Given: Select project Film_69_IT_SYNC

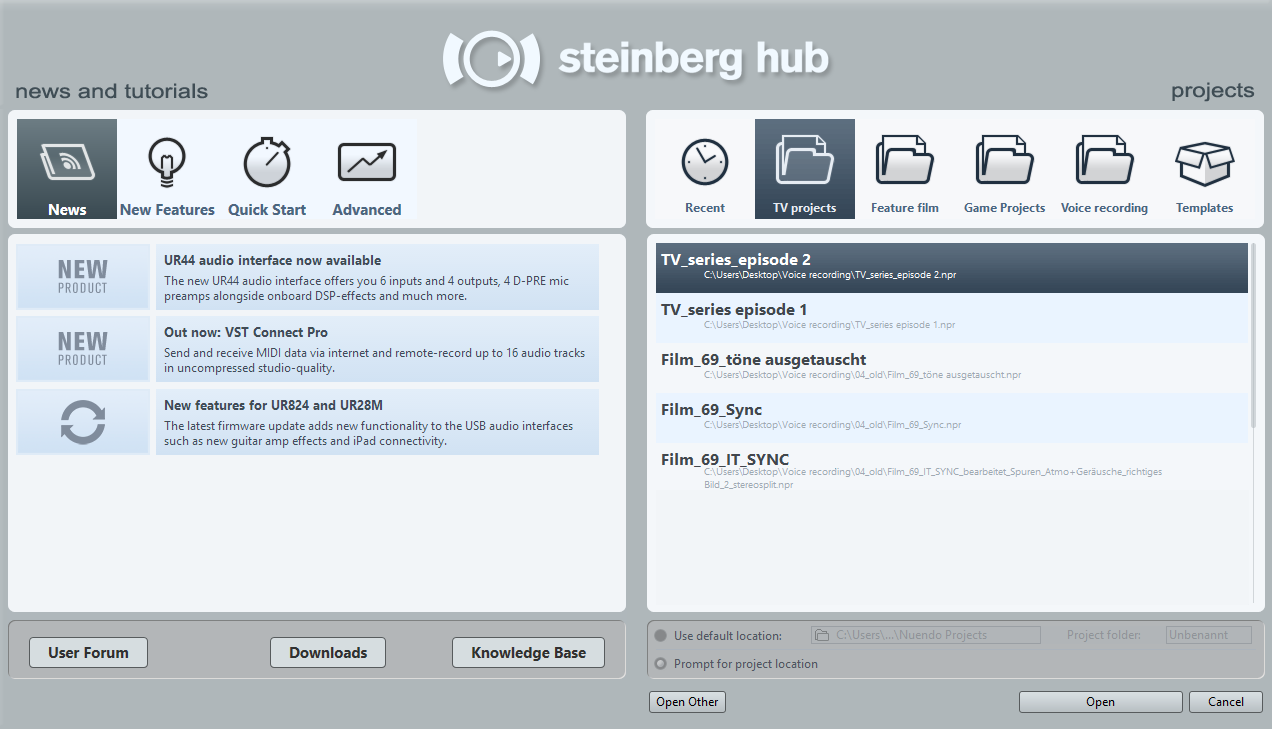Looking at the screenshot, I should (x=952, y=470).
